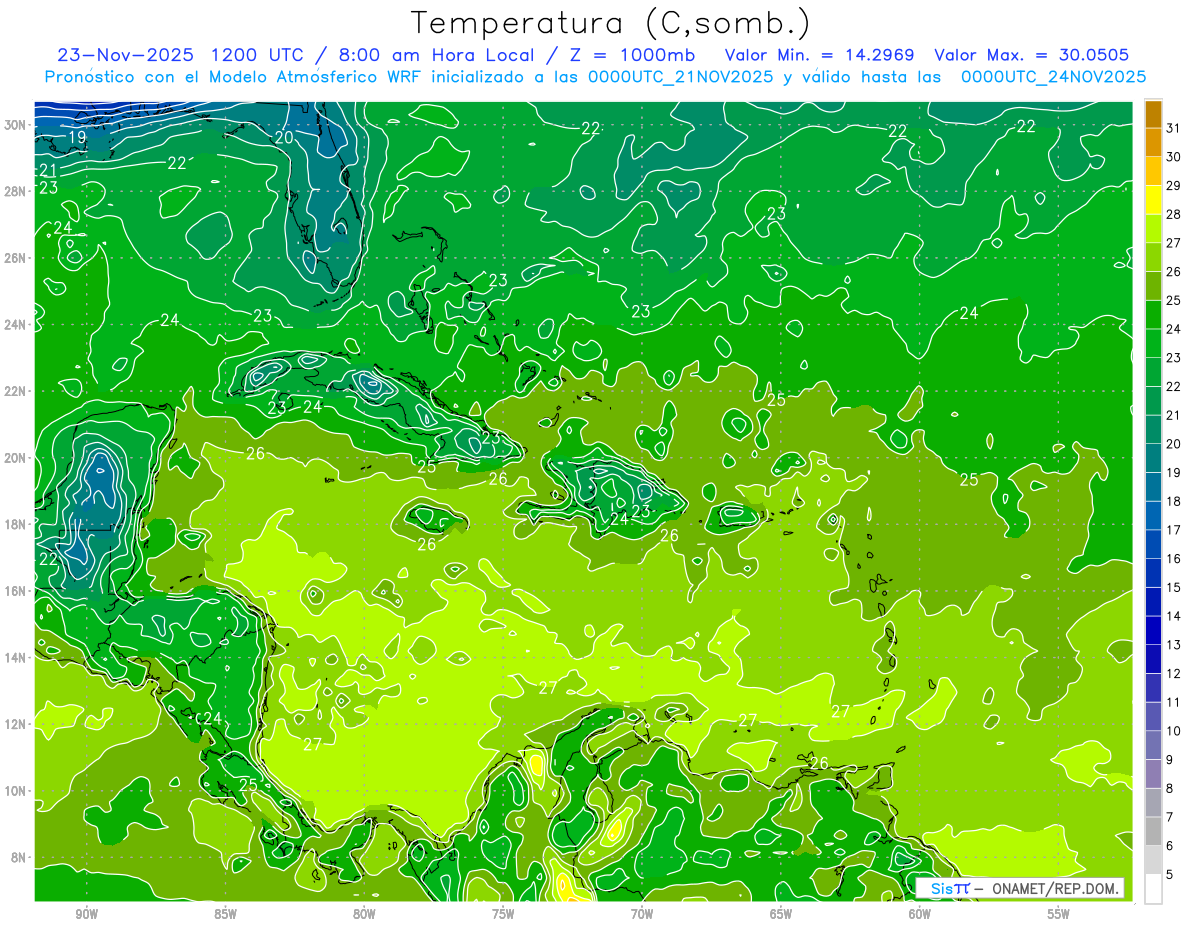Click the "15" value on the color scale
Viewport: 1200px width, 927px height.
pos(1174,587)
